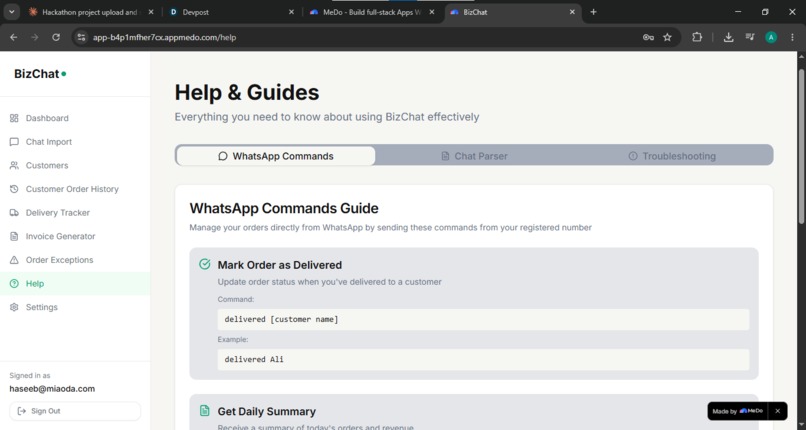Go to the Customers page
The width and height of the screenshot is (806, 430).
click(x=75, y=165)
